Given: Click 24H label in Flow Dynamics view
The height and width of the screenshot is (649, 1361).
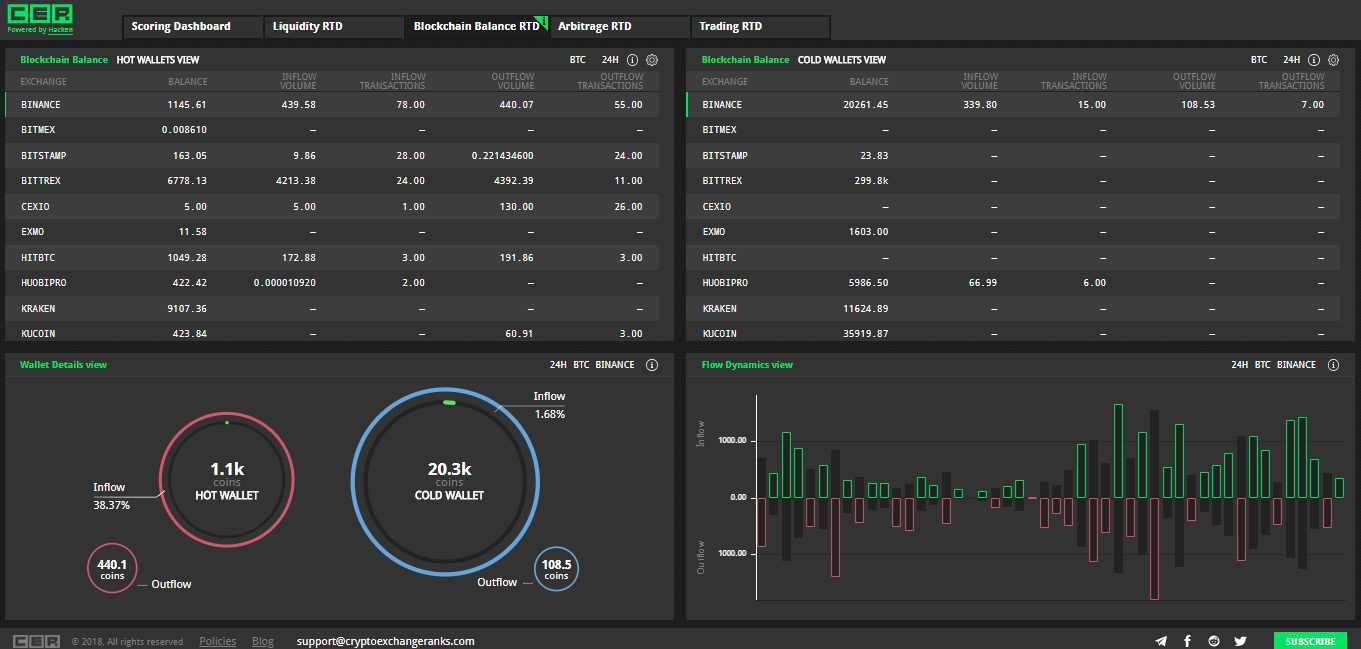Looking at the screenshot, I should tap(1240, 365).
